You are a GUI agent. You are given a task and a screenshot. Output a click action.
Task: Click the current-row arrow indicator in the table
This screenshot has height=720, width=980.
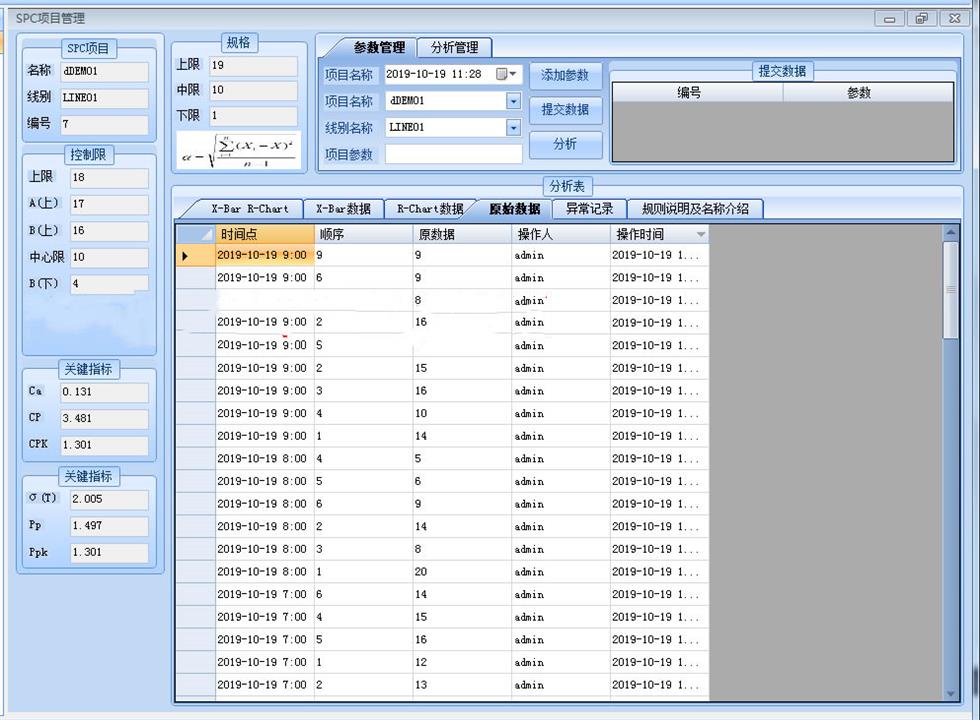pos(185,256)
